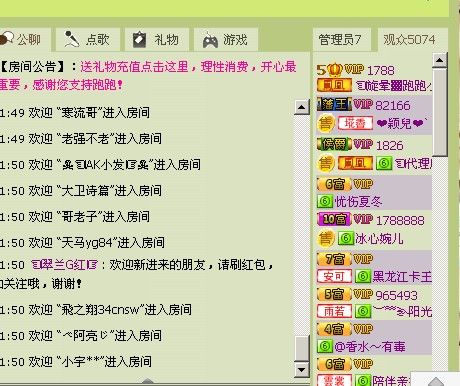
Task: Click the green 6 icon beside 忧伤夏冬
Action: click(325, 201)
